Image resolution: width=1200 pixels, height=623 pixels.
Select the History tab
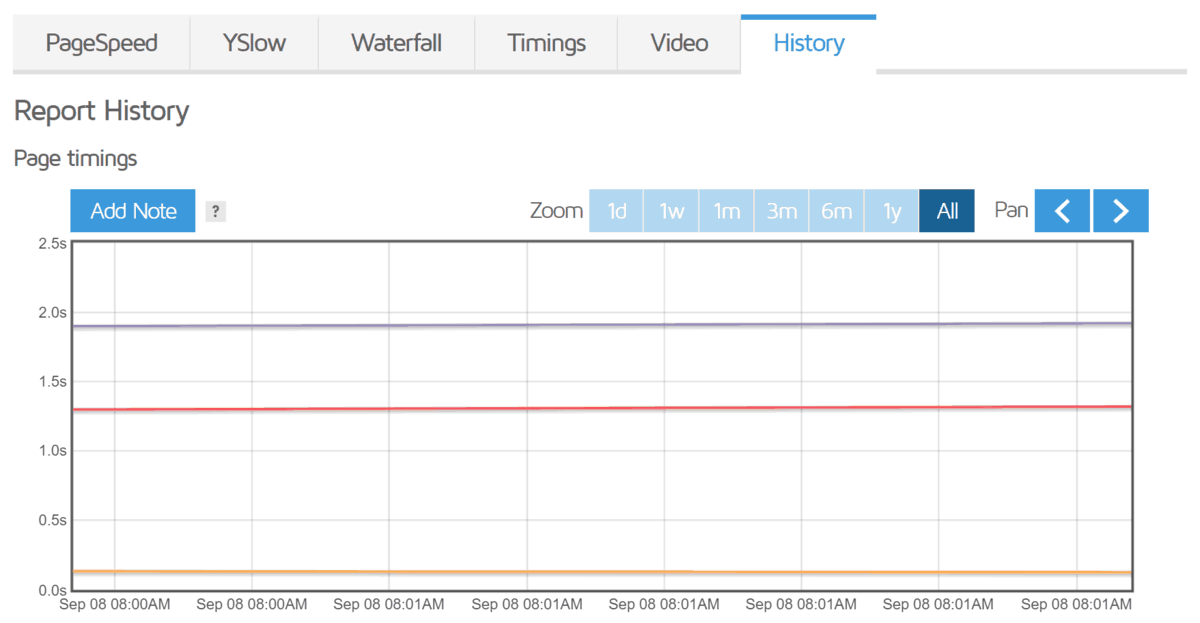pyautogui.click(x=808, y=43)
